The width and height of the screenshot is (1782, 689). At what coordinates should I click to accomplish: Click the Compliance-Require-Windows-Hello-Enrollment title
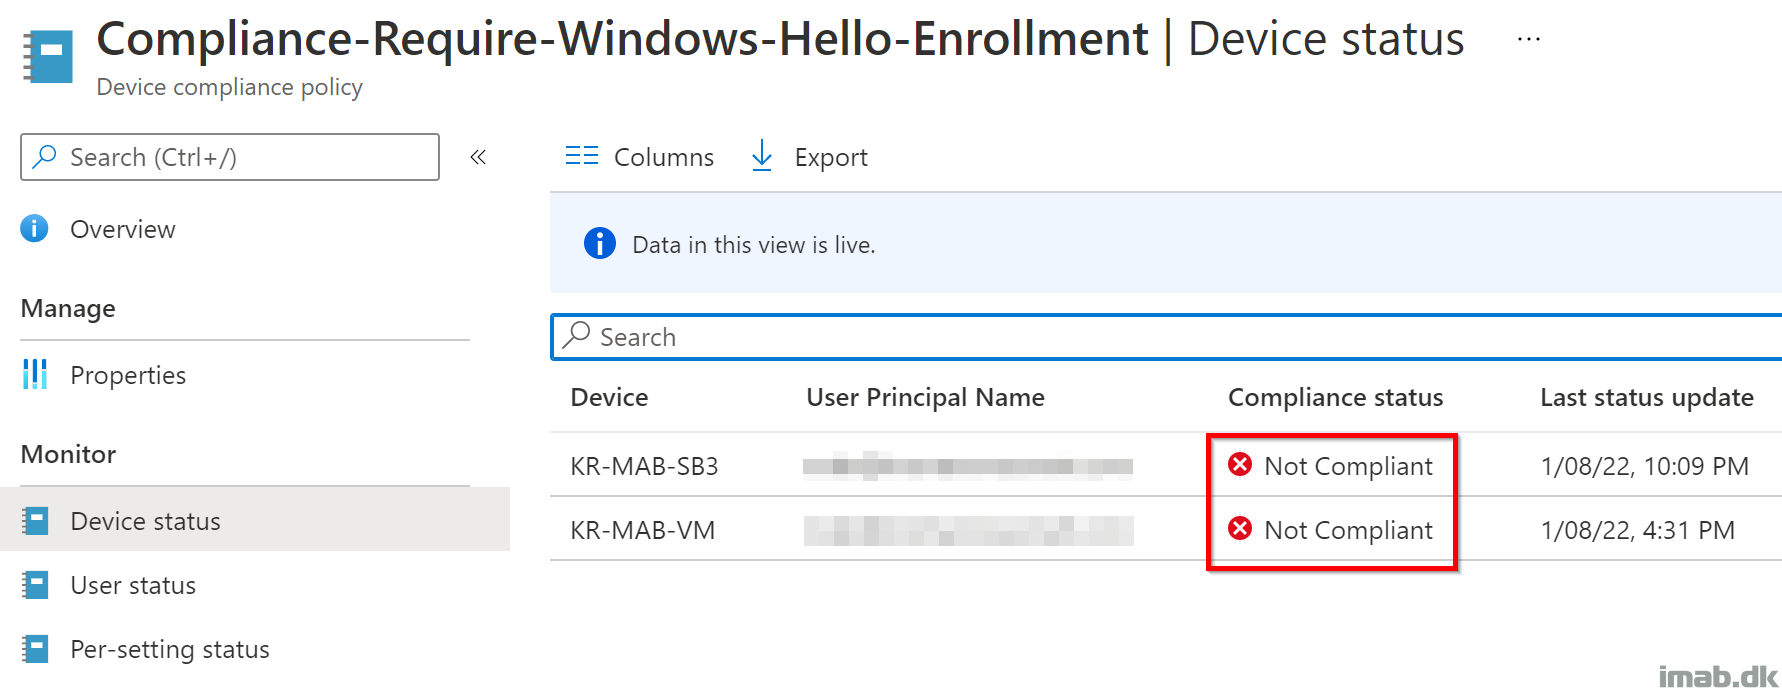point(622,39)
